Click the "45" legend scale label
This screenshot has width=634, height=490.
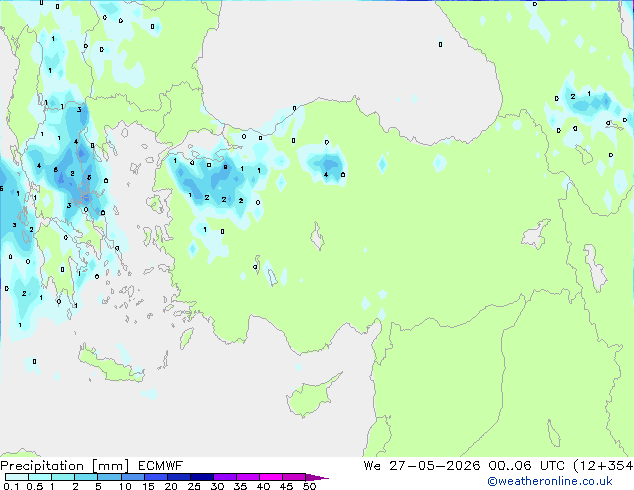pyautogui.click(x=286, y=486)
